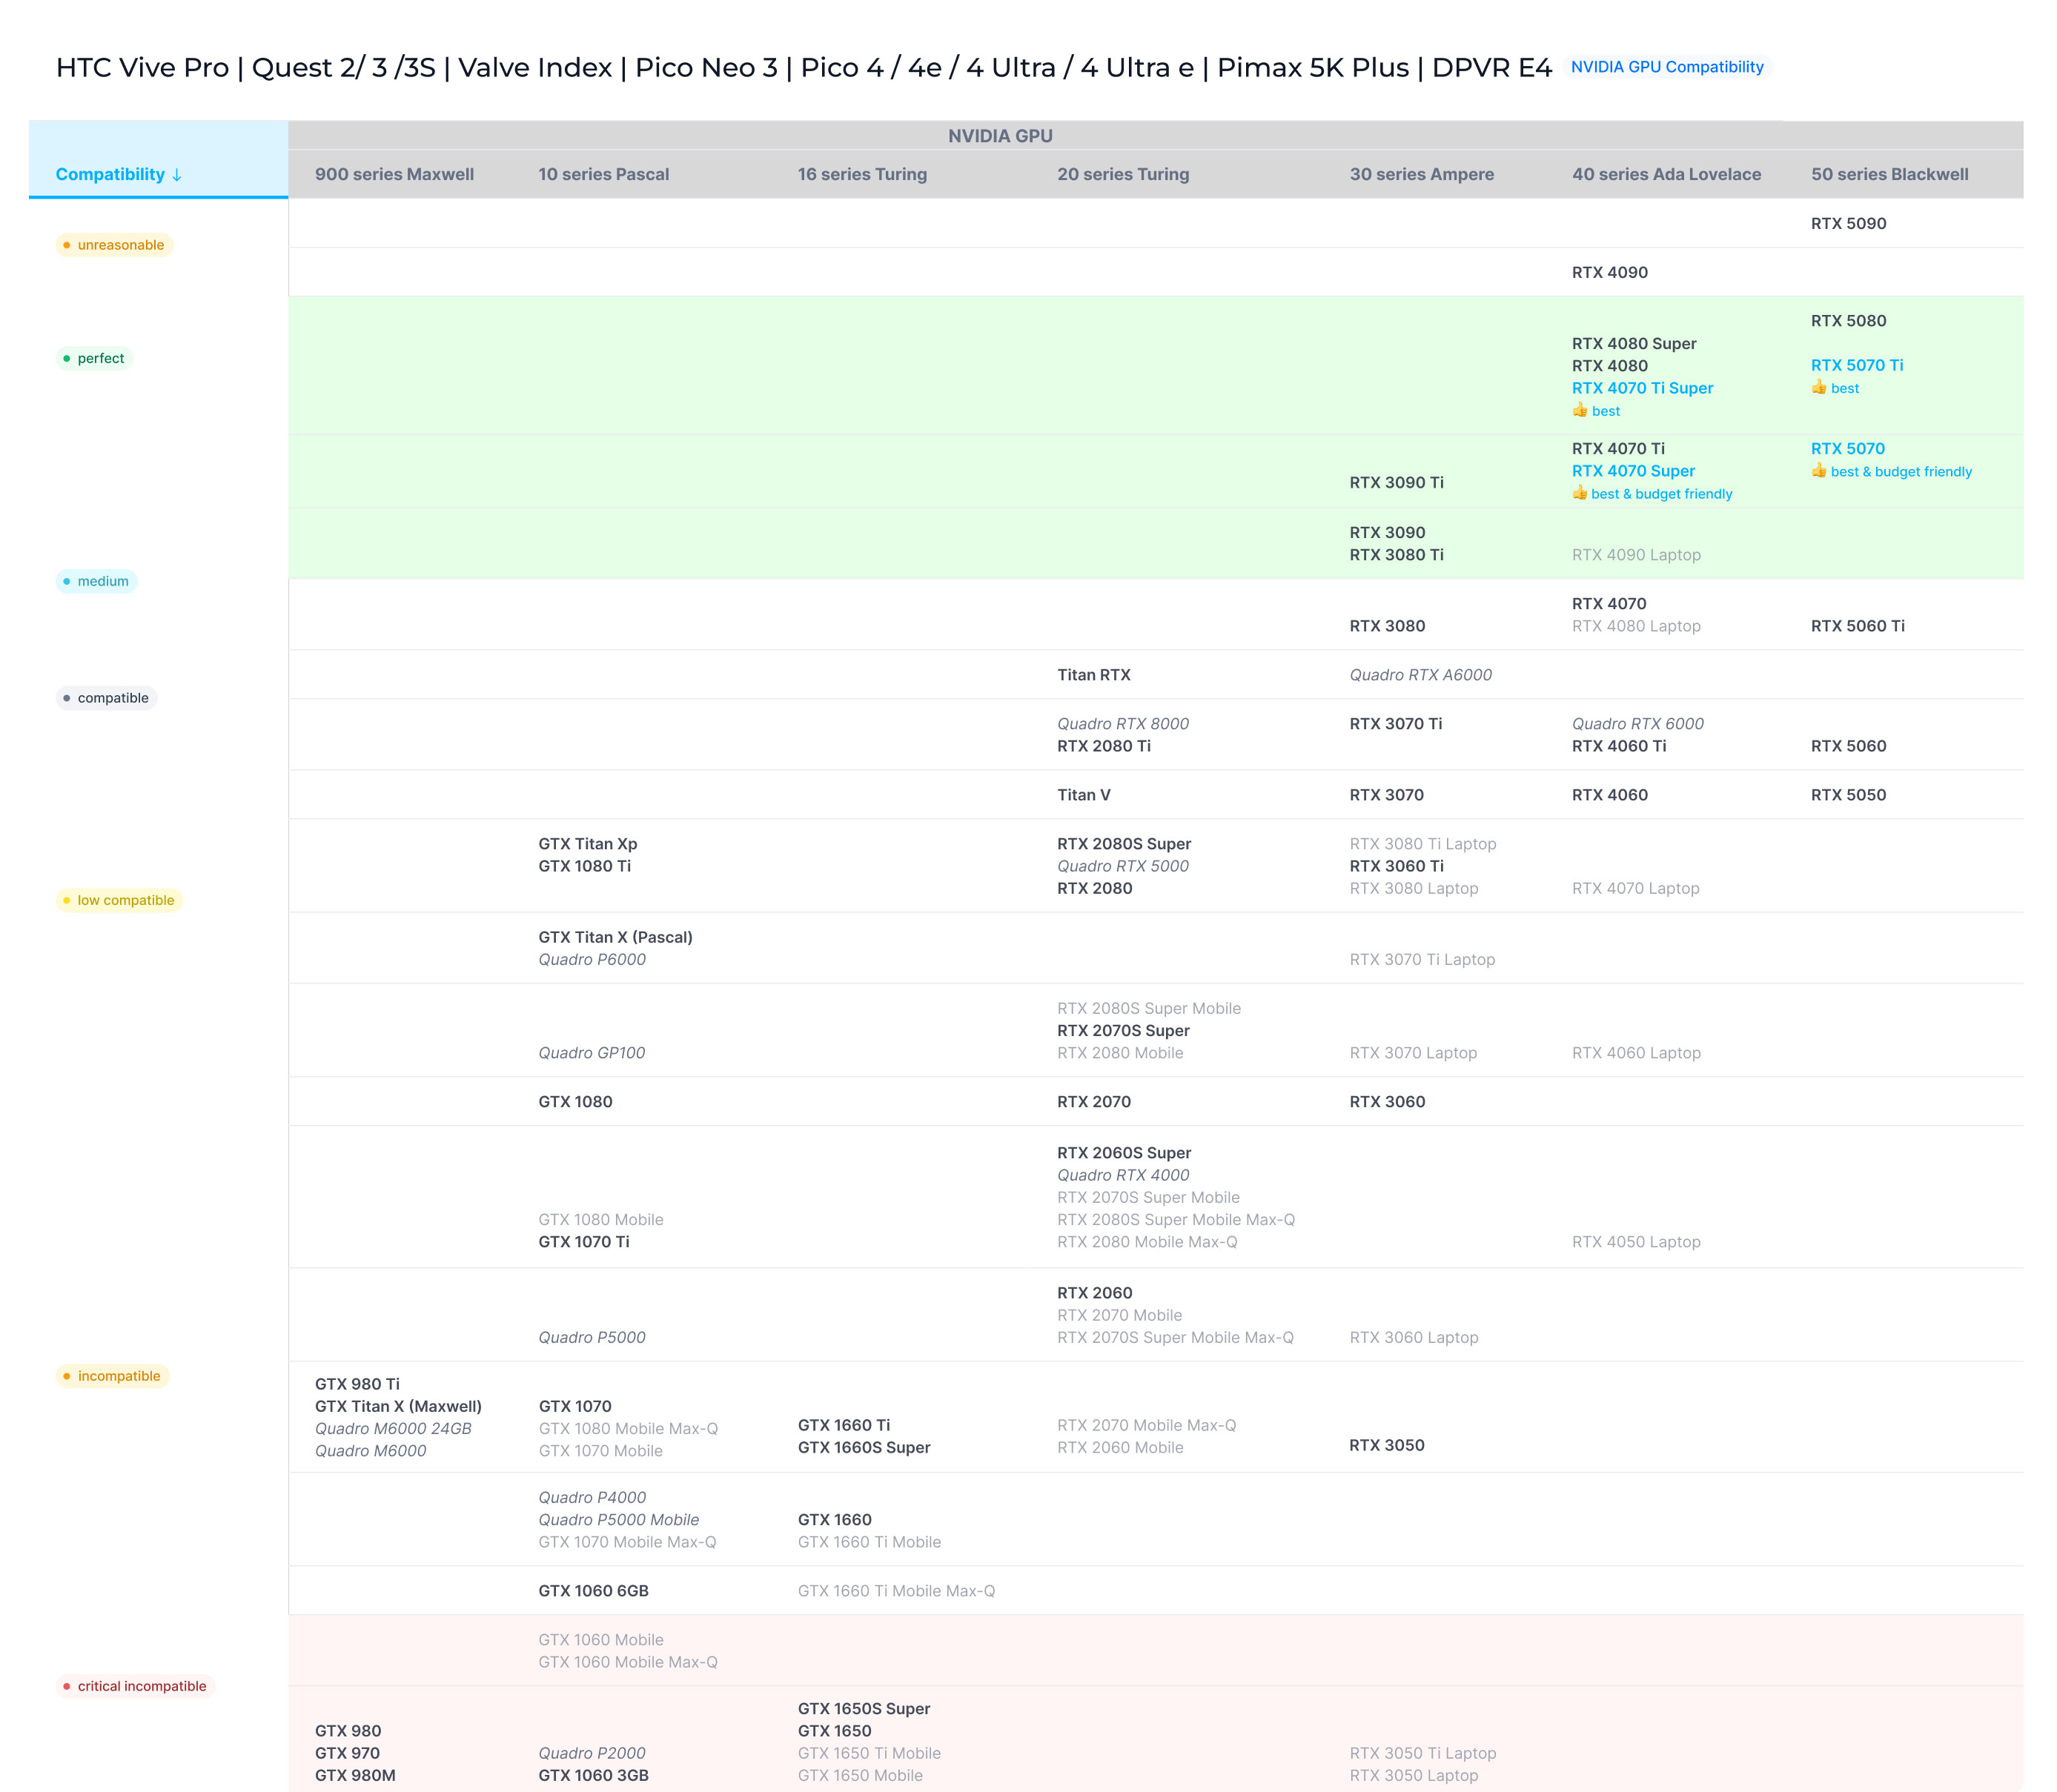
Task: Open the RTX 4070 Super link
Action: pyautogui.click(x=1633, y=471)
